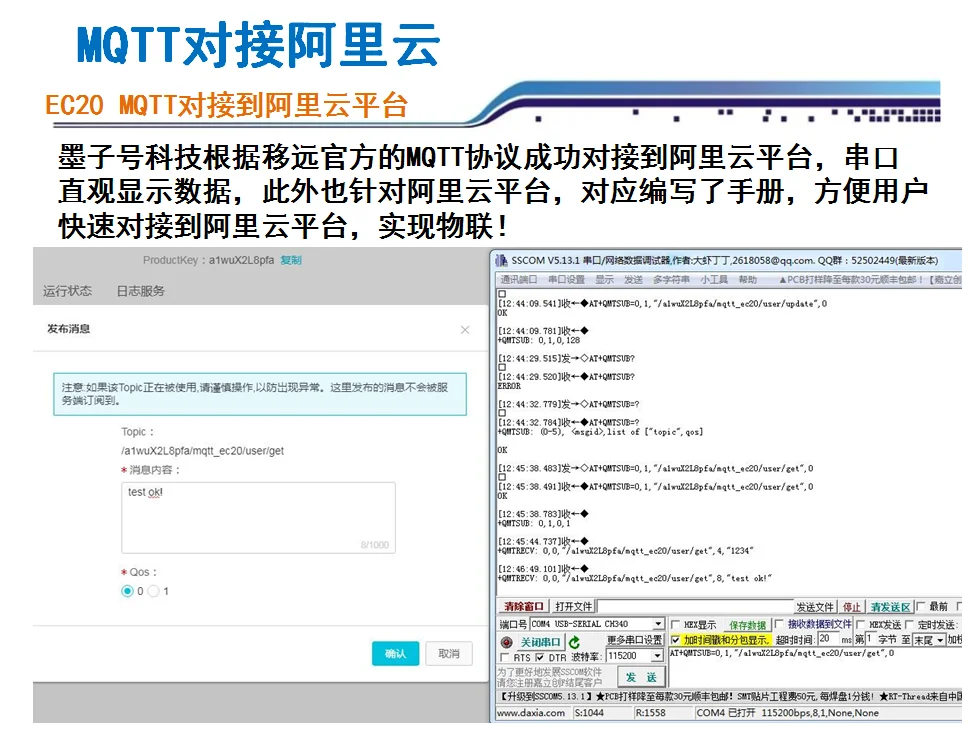Click the 超时时间 input field
Image resolution: width=969 pixels, height=729 pixels.
(828, 639)
